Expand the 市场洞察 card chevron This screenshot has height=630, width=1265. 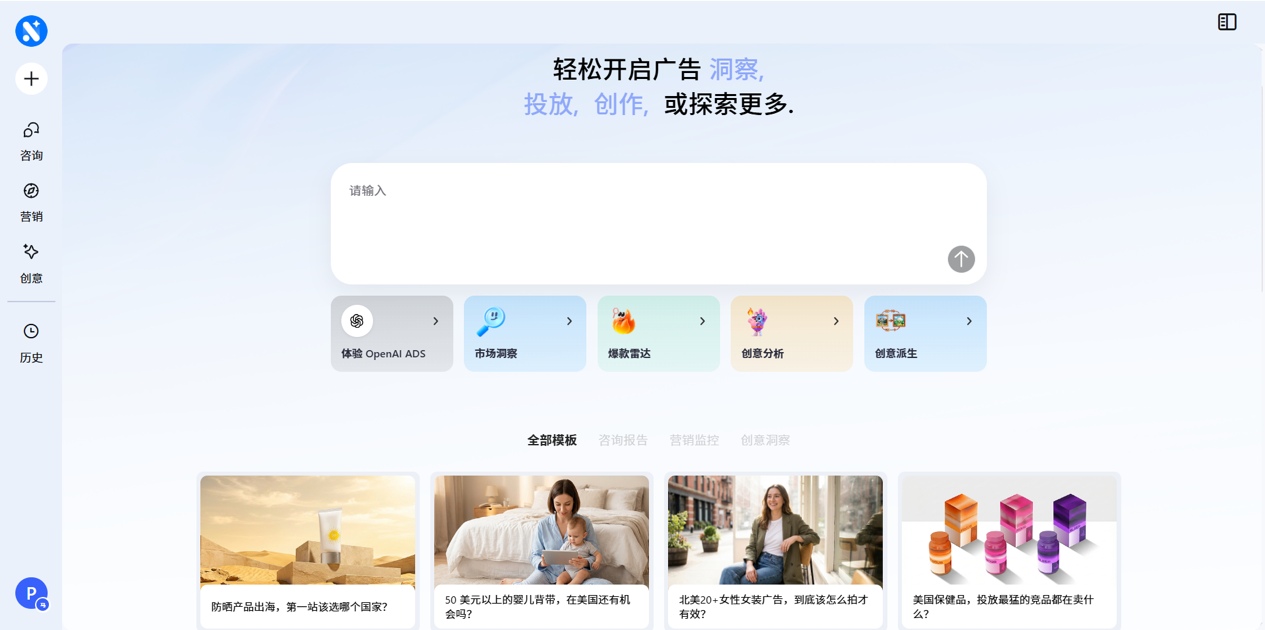(x=569, y=321)
